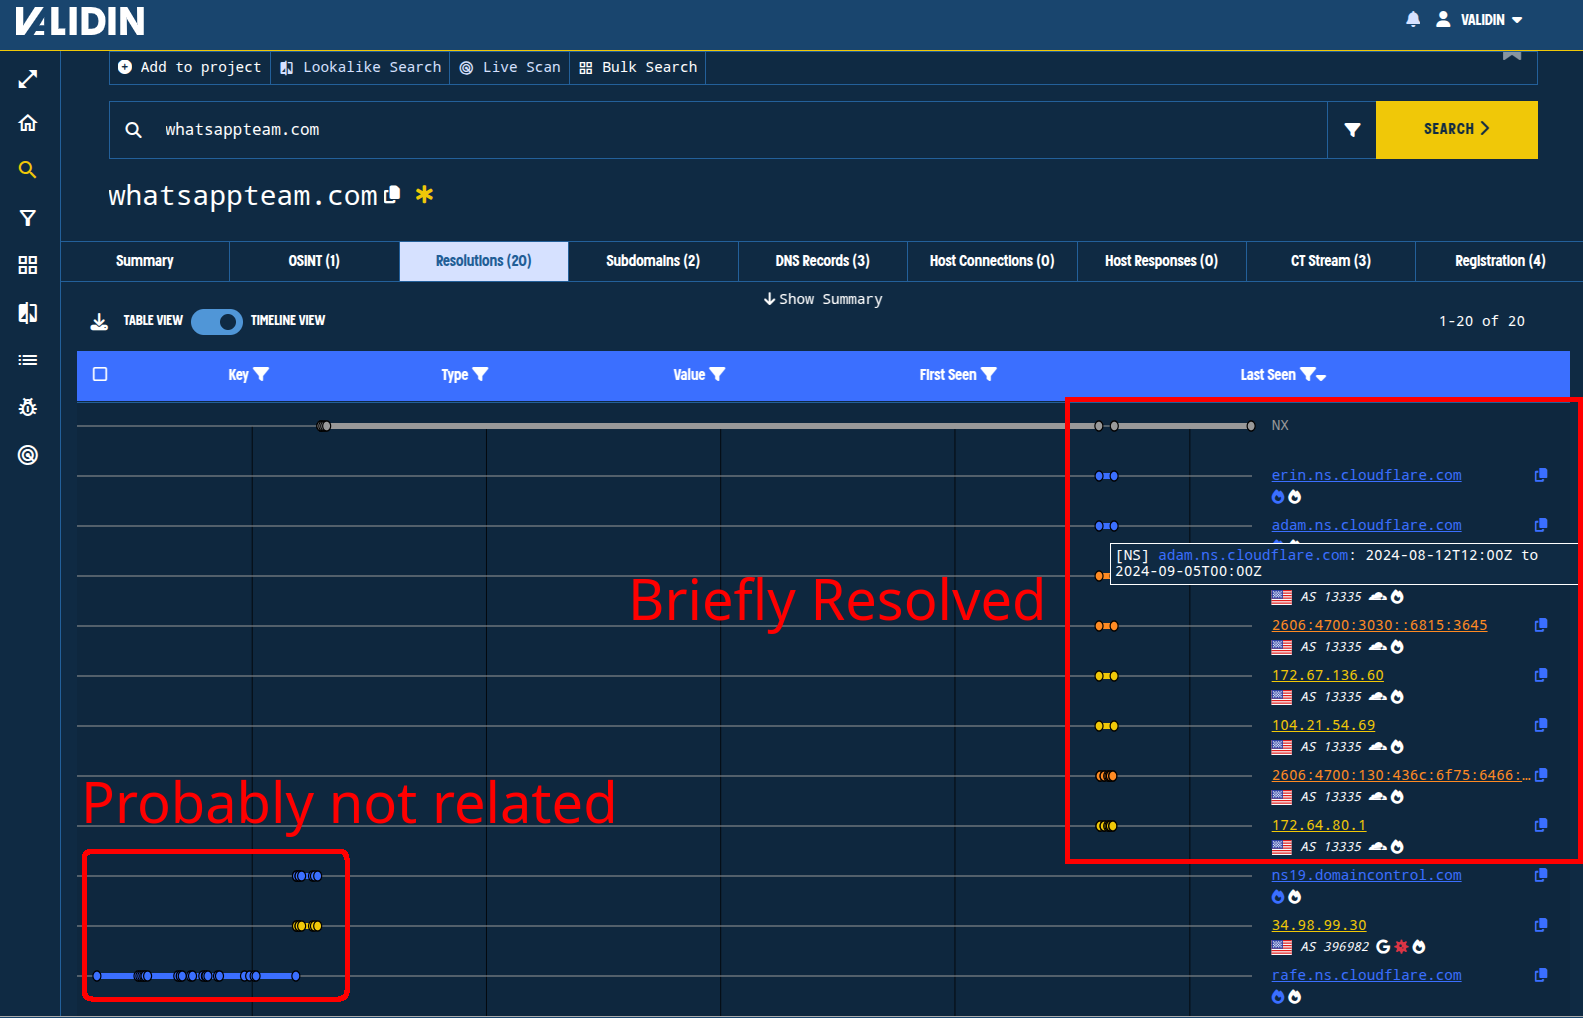Open 2606:4700:3030::6815:3645 link
Viewport: 1583px width, 1018px height.
[1379, 625]
